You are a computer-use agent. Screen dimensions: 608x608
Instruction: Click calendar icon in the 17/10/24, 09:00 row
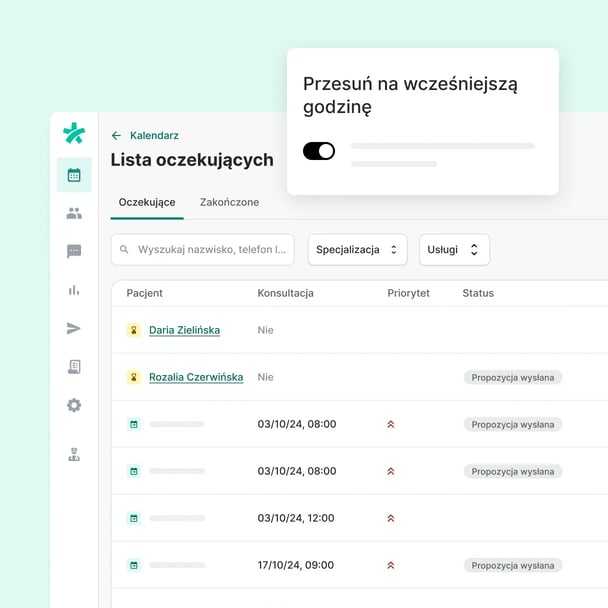(x=134, y=565)
